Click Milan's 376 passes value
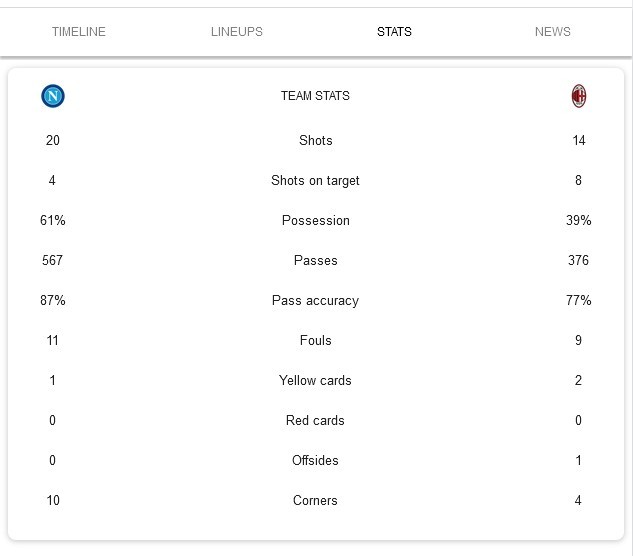633x556 pixels. (578, 261)
